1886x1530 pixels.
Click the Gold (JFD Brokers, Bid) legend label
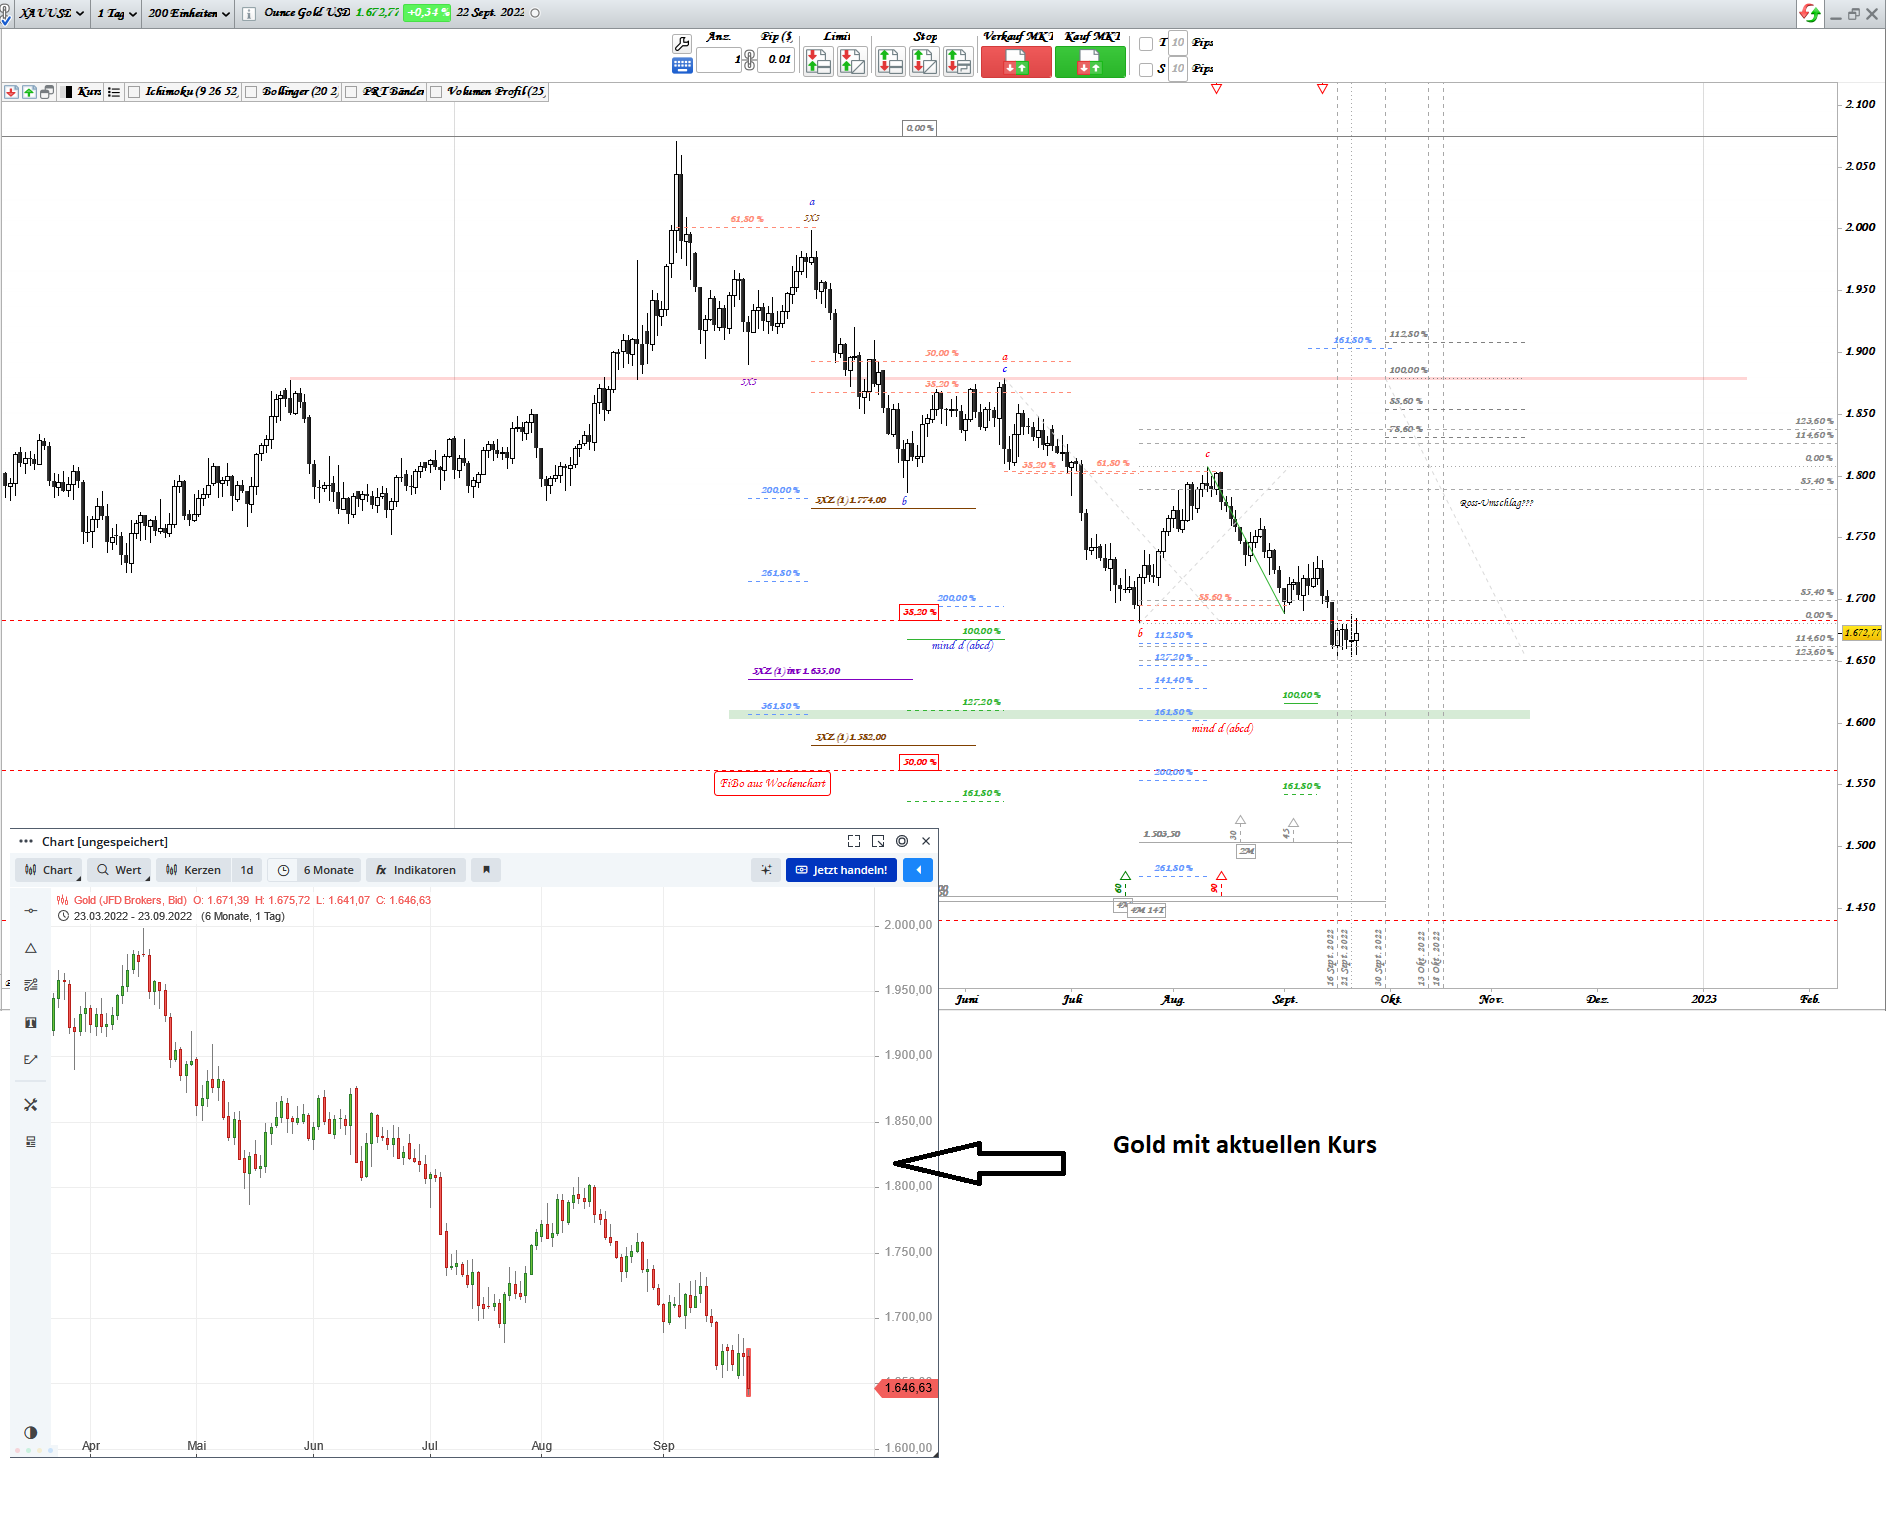130,900
